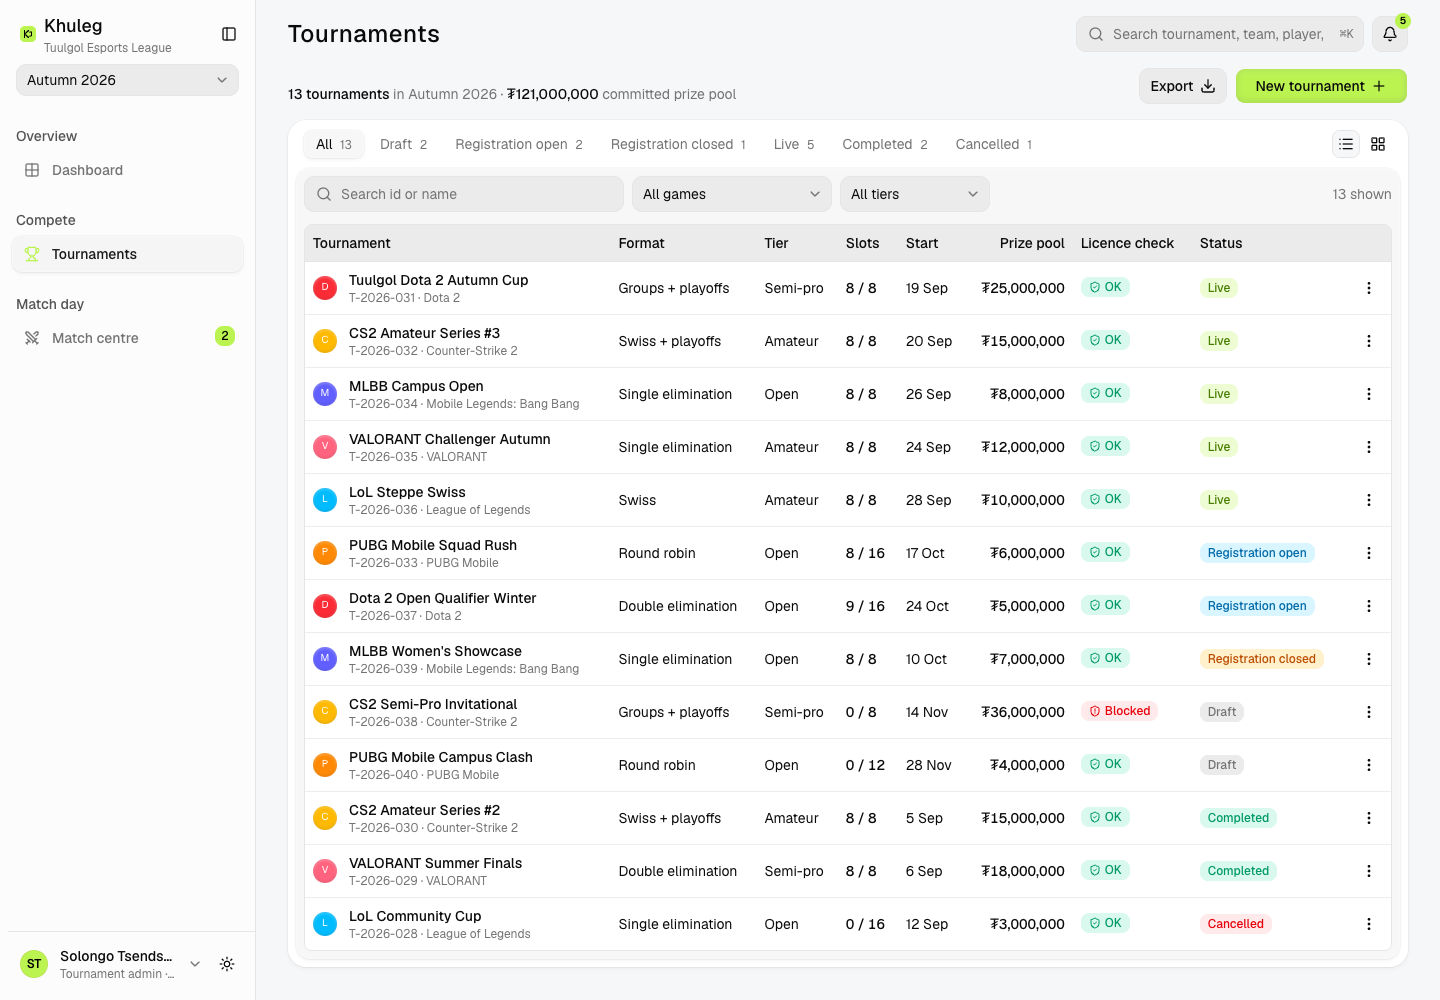
Task: Open the CS2 Semi-Pro Invitational tournament name
Action: 433,704
